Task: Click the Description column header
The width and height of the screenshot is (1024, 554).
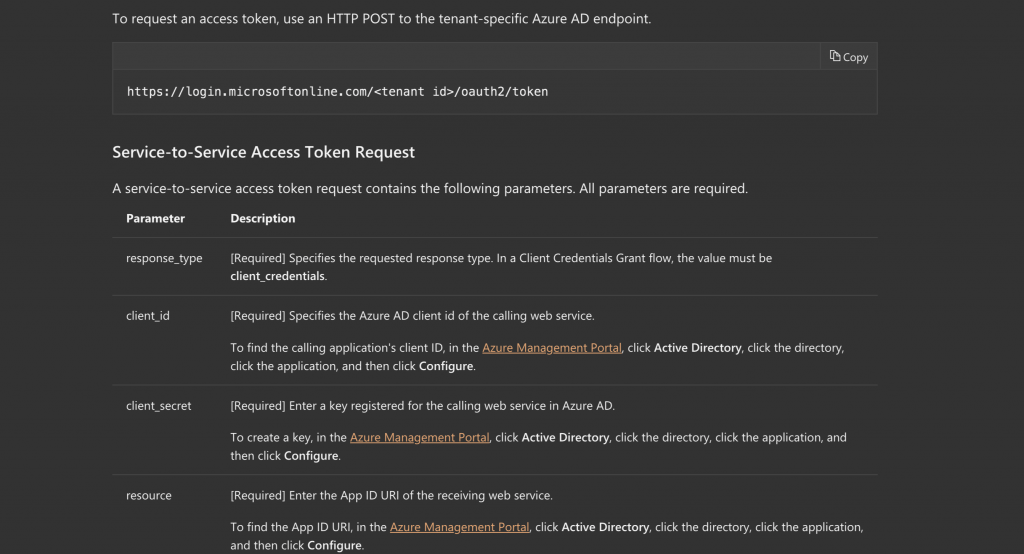Action: tap(263, 218)
